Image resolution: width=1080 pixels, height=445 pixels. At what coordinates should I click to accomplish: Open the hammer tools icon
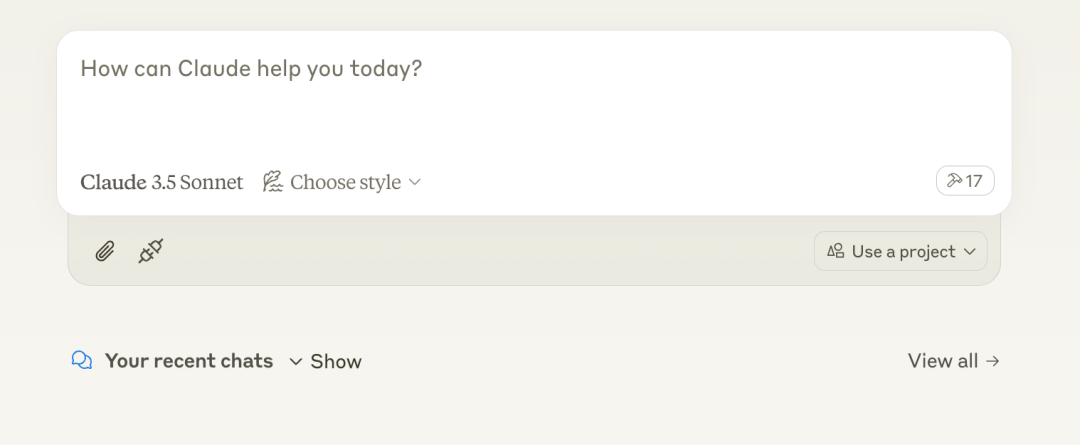tap(954, 181)
